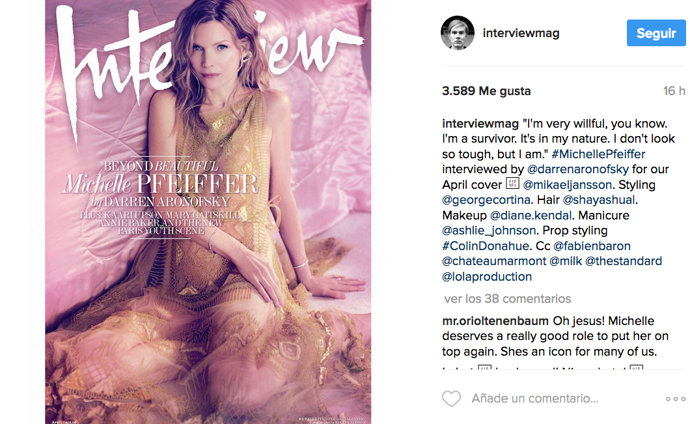Open the #MichellePfeiffer hashtag
This screenshot has width=690, height=424.
[598, 154]
